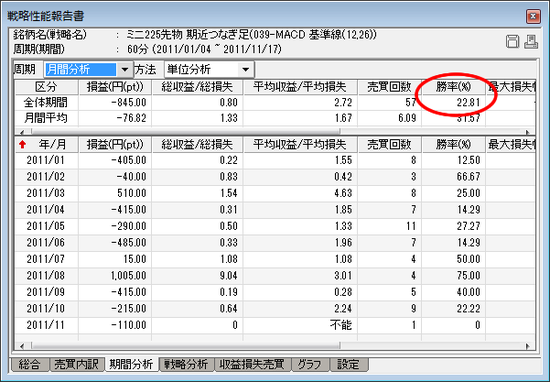The image size is (550, 382).
Task: Click the 不能 cell in the 2011/11 row
Action: pyautogui.click(x=300, y=325)
